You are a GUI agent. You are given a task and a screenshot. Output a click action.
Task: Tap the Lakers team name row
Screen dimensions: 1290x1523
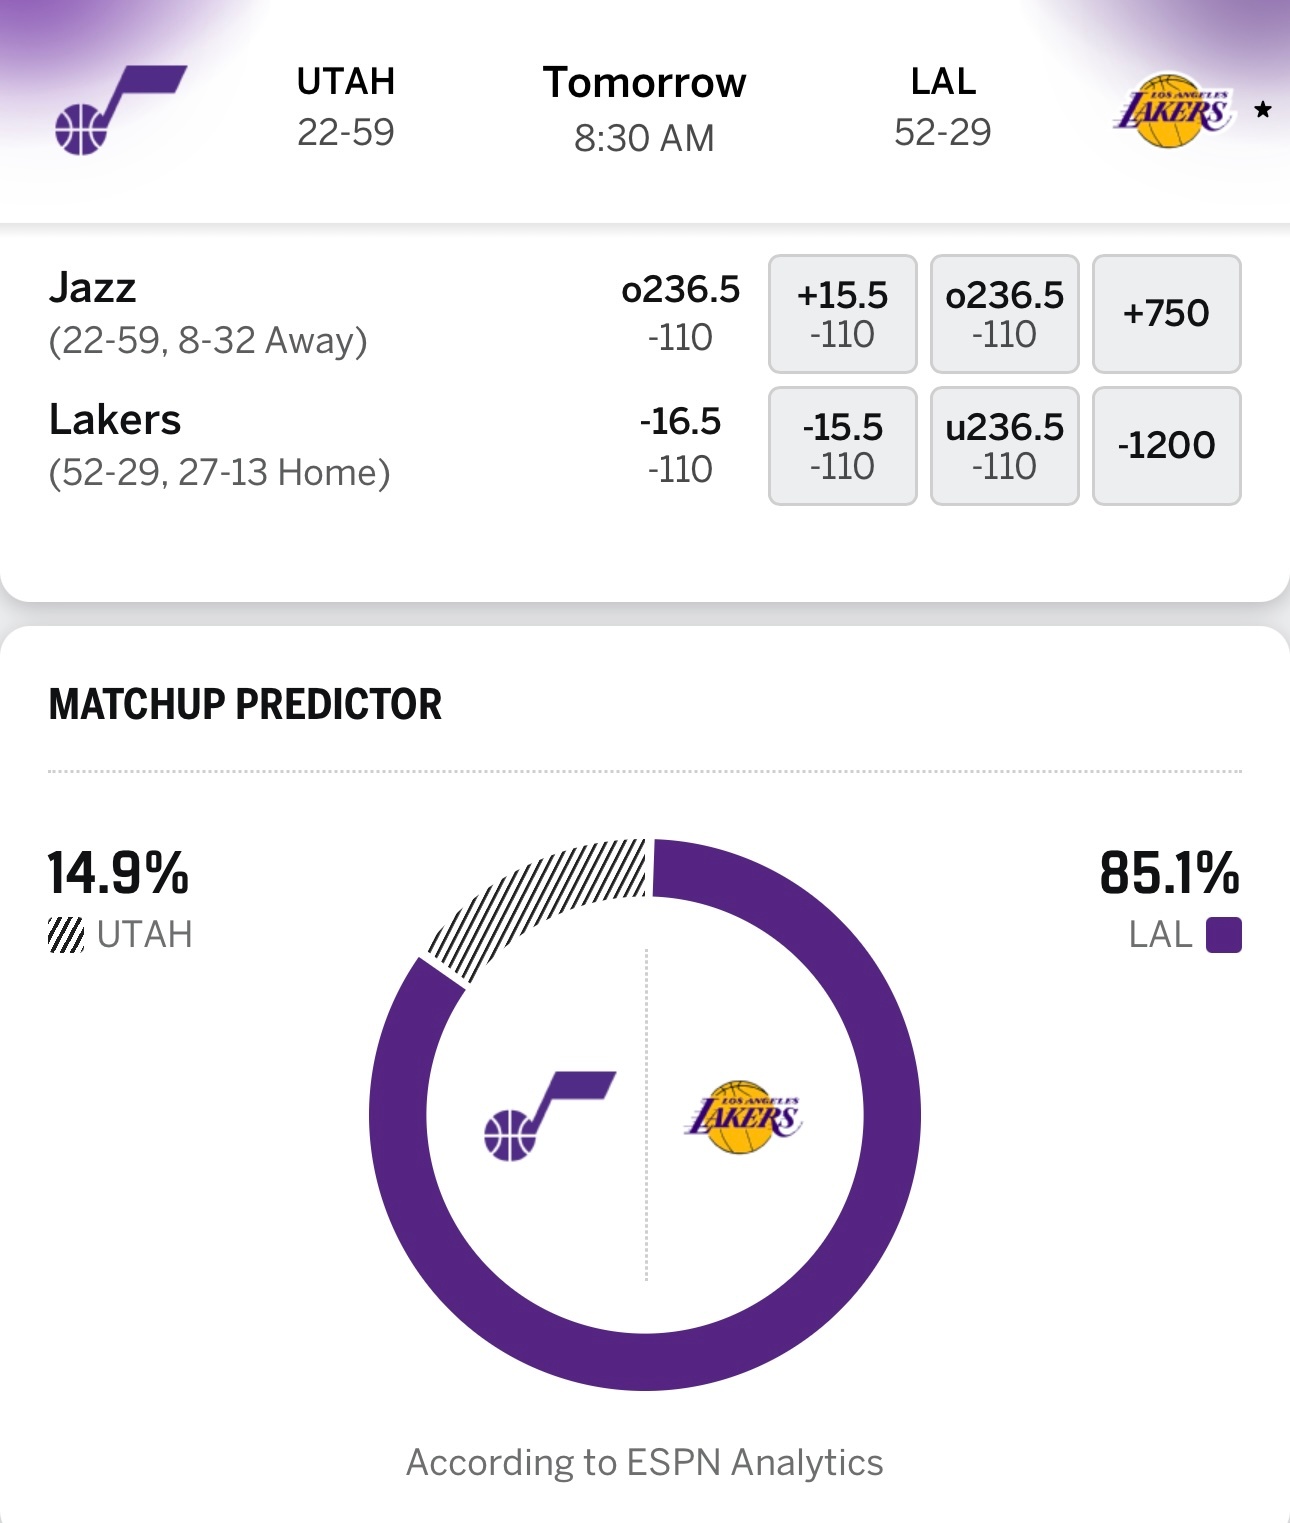pos(218,446)
